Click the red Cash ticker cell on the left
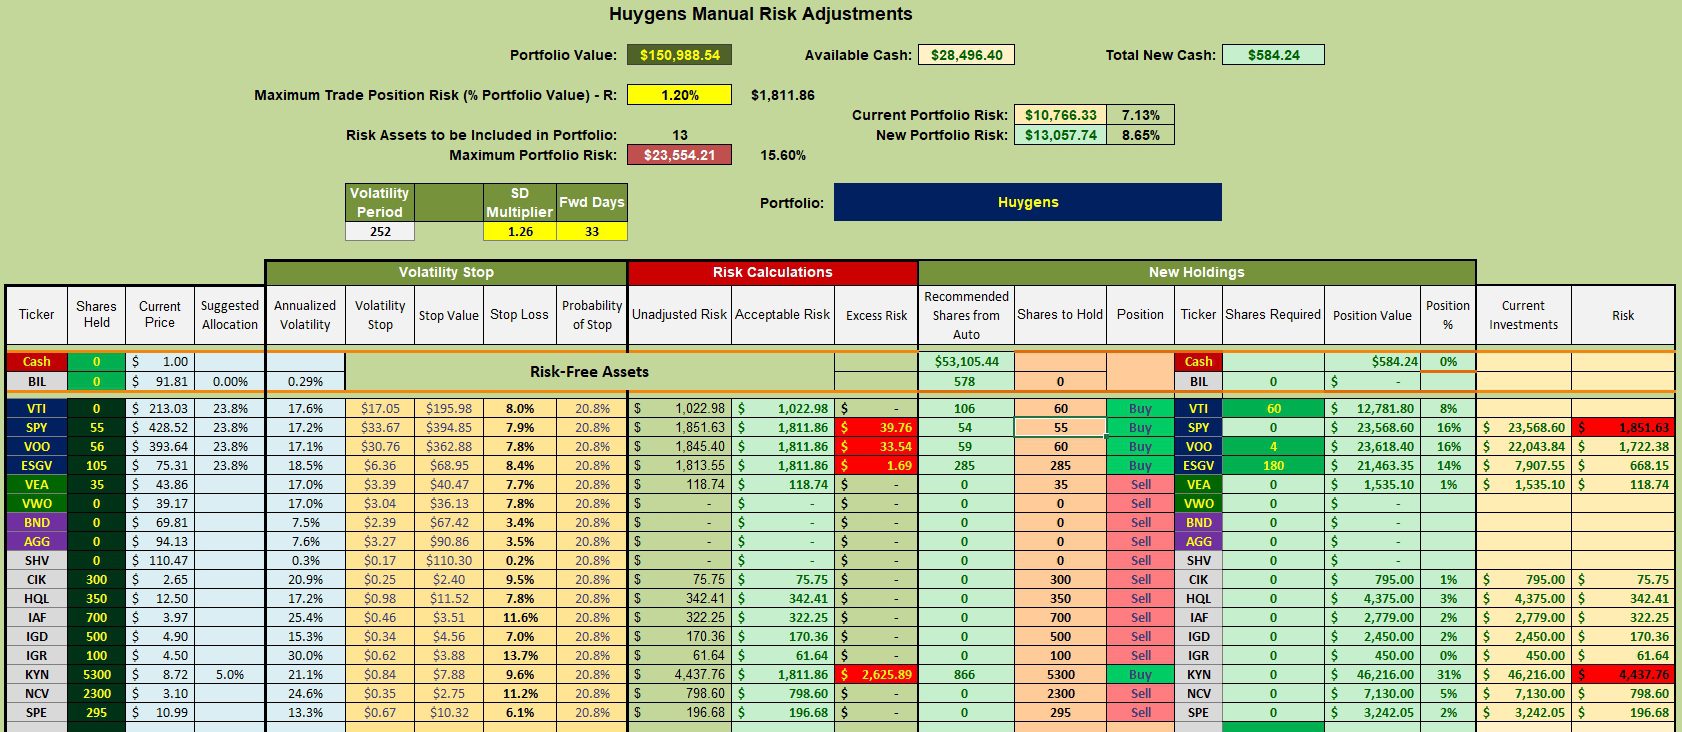The height and width of the screenshot is (732, 1682). (x=37, y=362)
